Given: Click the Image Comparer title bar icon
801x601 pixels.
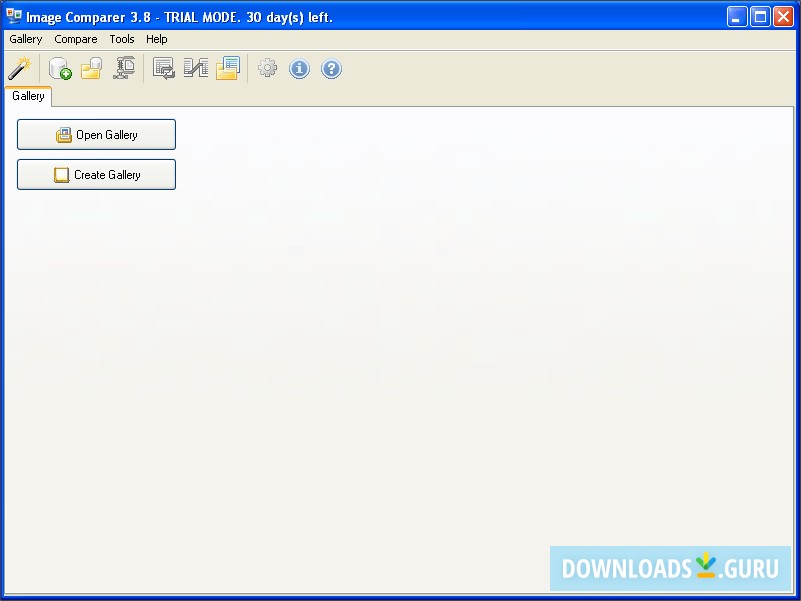Looking at the screenshot, I should point(14,16).
